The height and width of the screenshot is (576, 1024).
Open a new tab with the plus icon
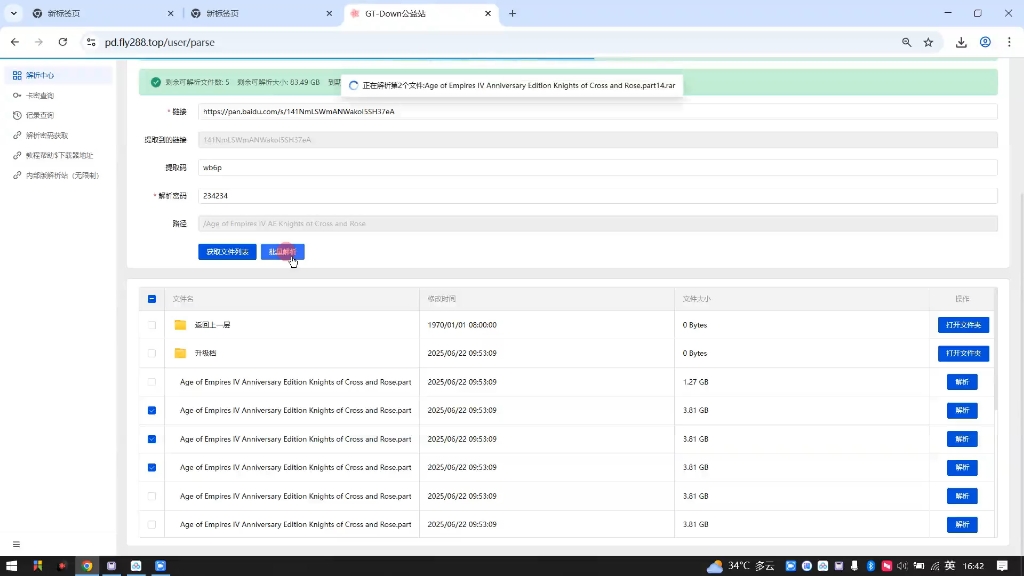pos(512,13)
